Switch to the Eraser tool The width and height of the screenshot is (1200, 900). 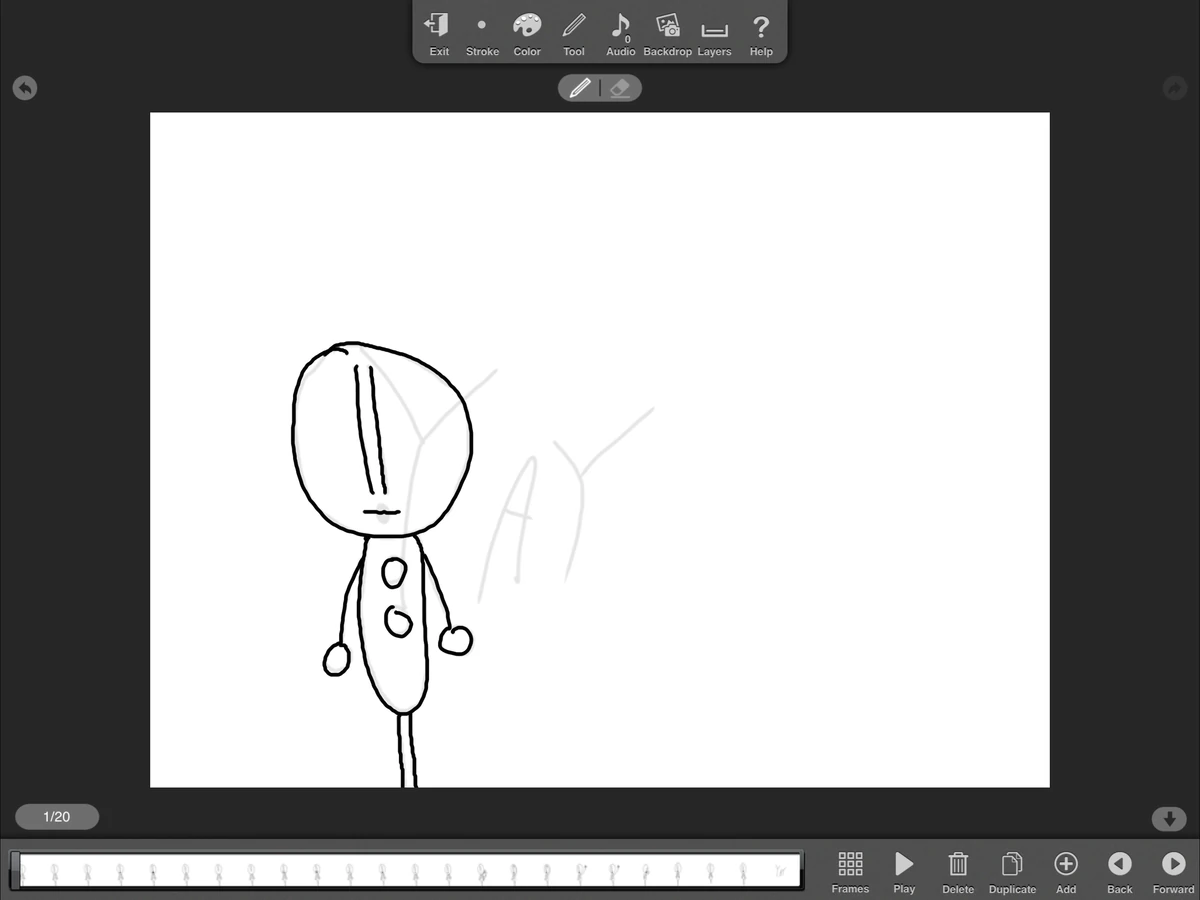pyautogui.click(x=620, y=88)
